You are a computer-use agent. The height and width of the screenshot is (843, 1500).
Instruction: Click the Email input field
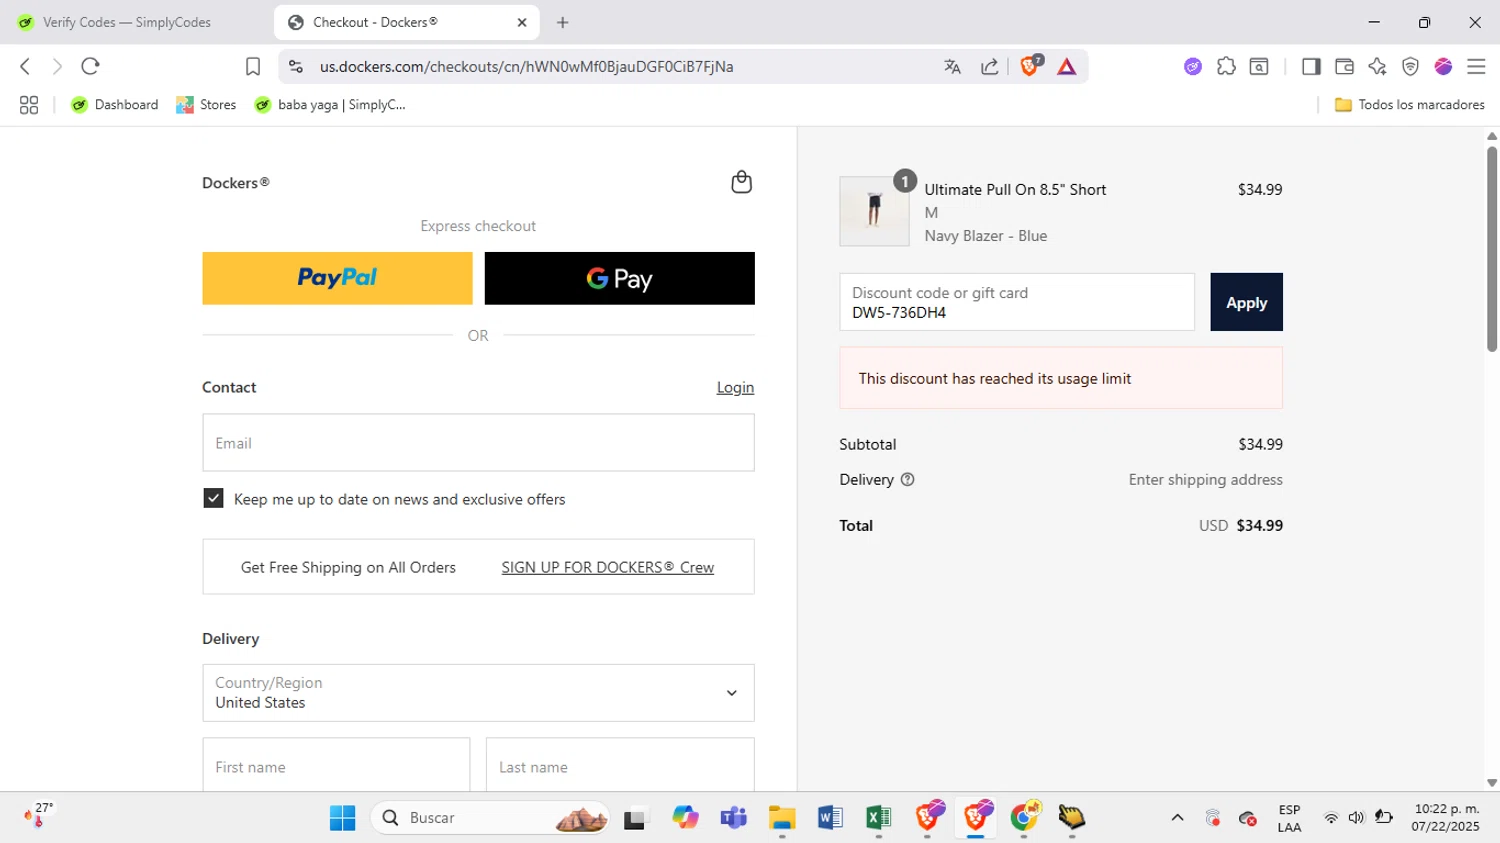coord(478,443)
